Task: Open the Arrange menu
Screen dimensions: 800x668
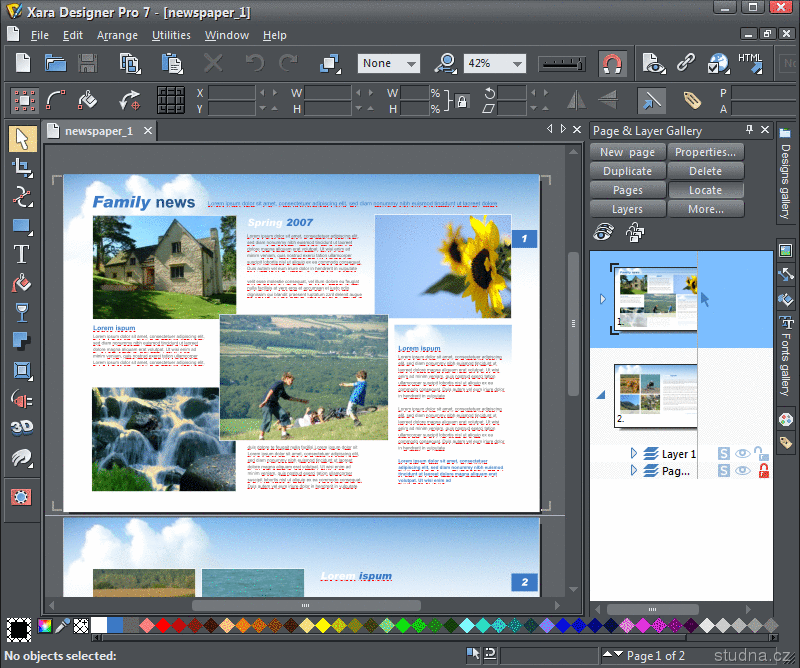Action: tap(117, 35)
